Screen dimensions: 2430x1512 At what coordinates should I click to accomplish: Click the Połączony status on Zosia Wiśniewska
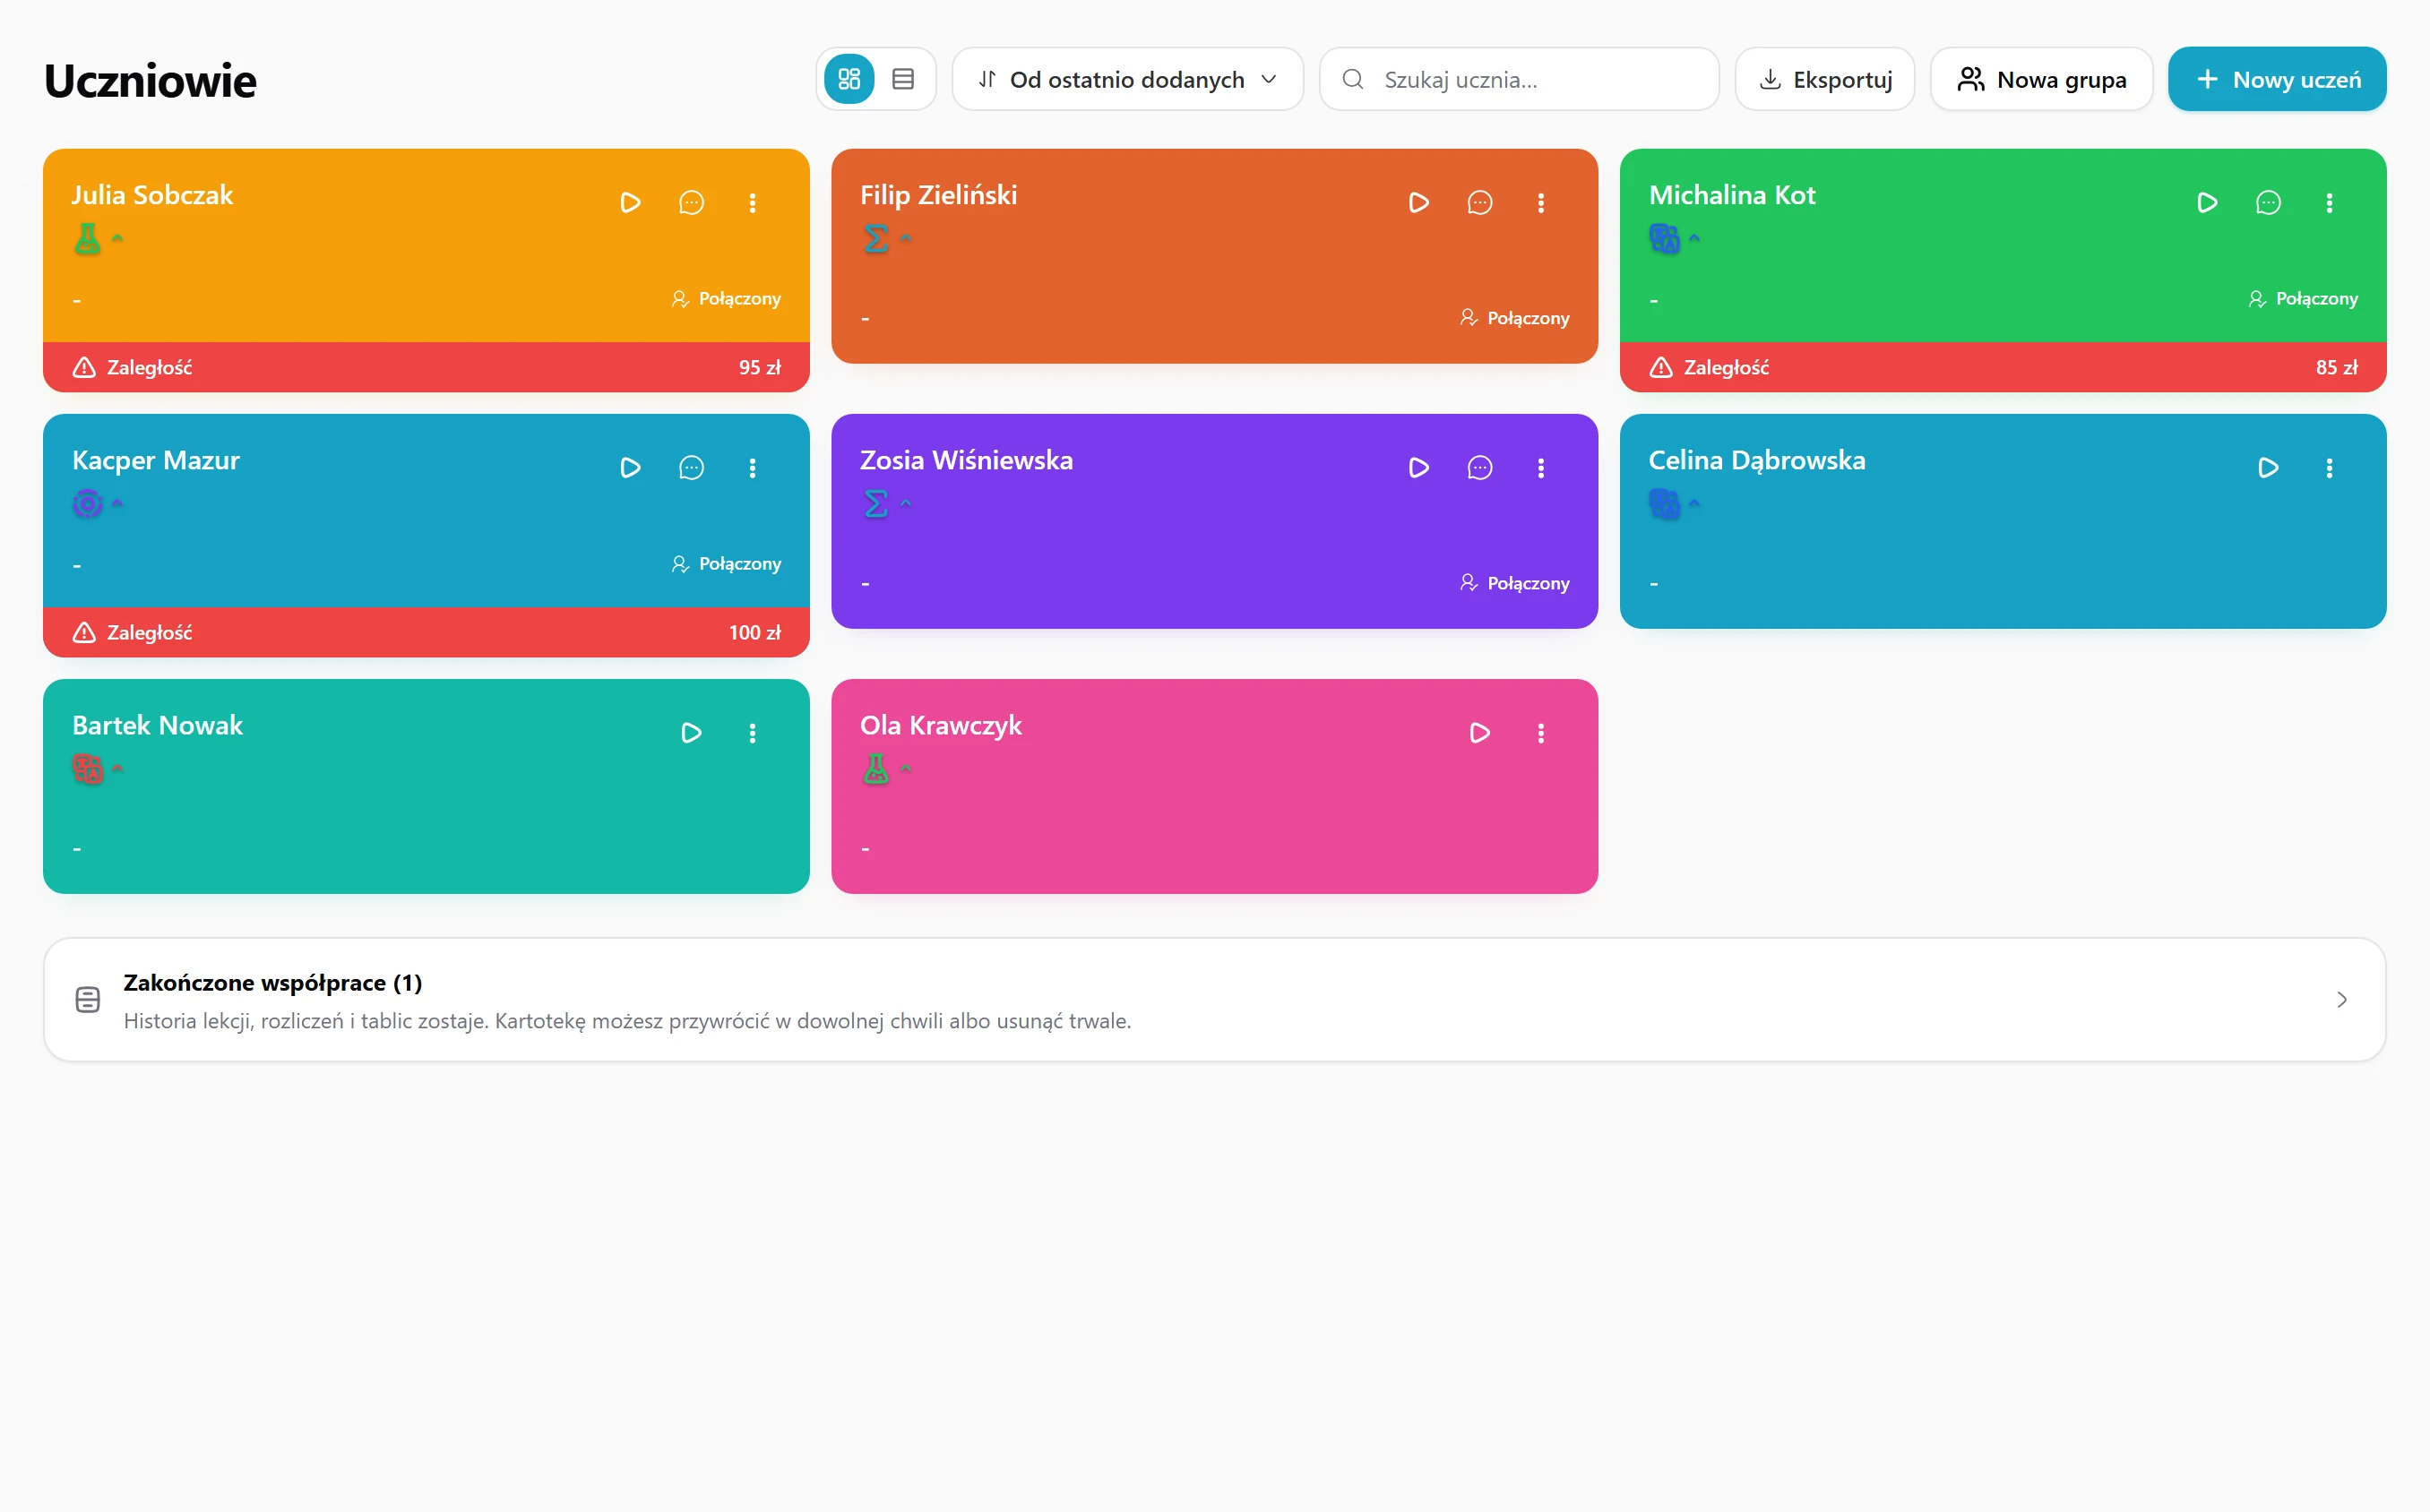point(1514,583)
